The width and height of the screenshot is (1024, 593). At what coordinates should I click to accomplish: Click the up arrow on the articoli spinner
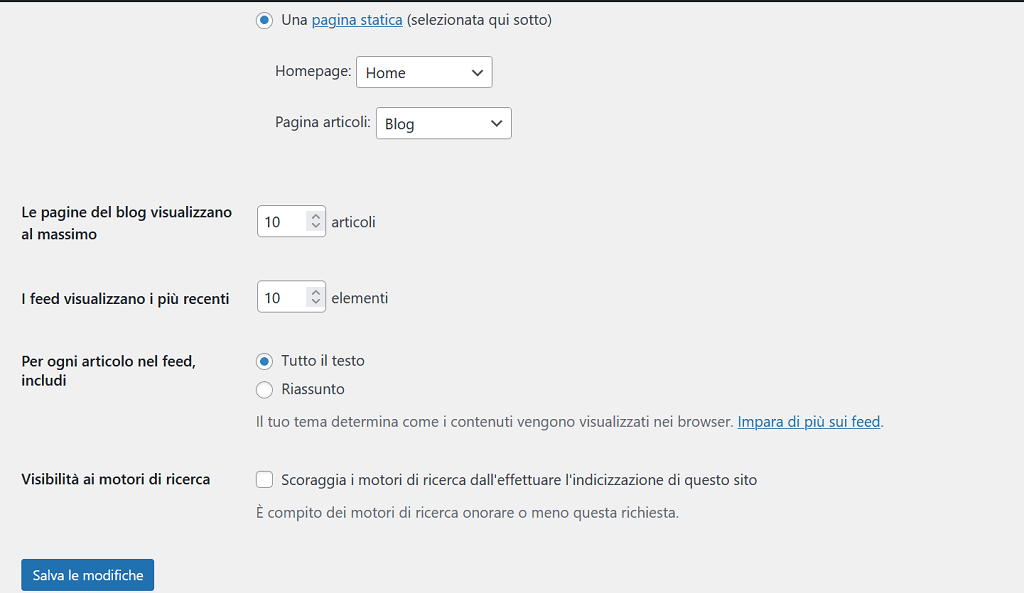(x=312, y=214)
